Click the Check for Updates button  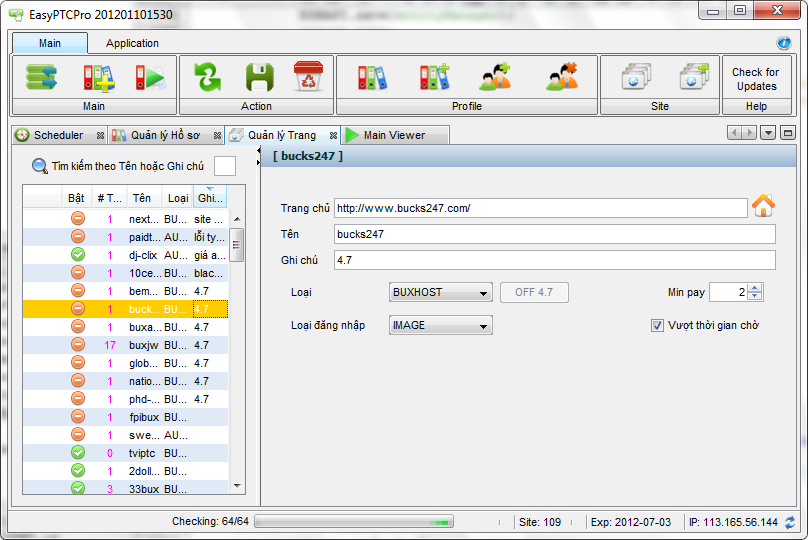(x=756, y=79)
